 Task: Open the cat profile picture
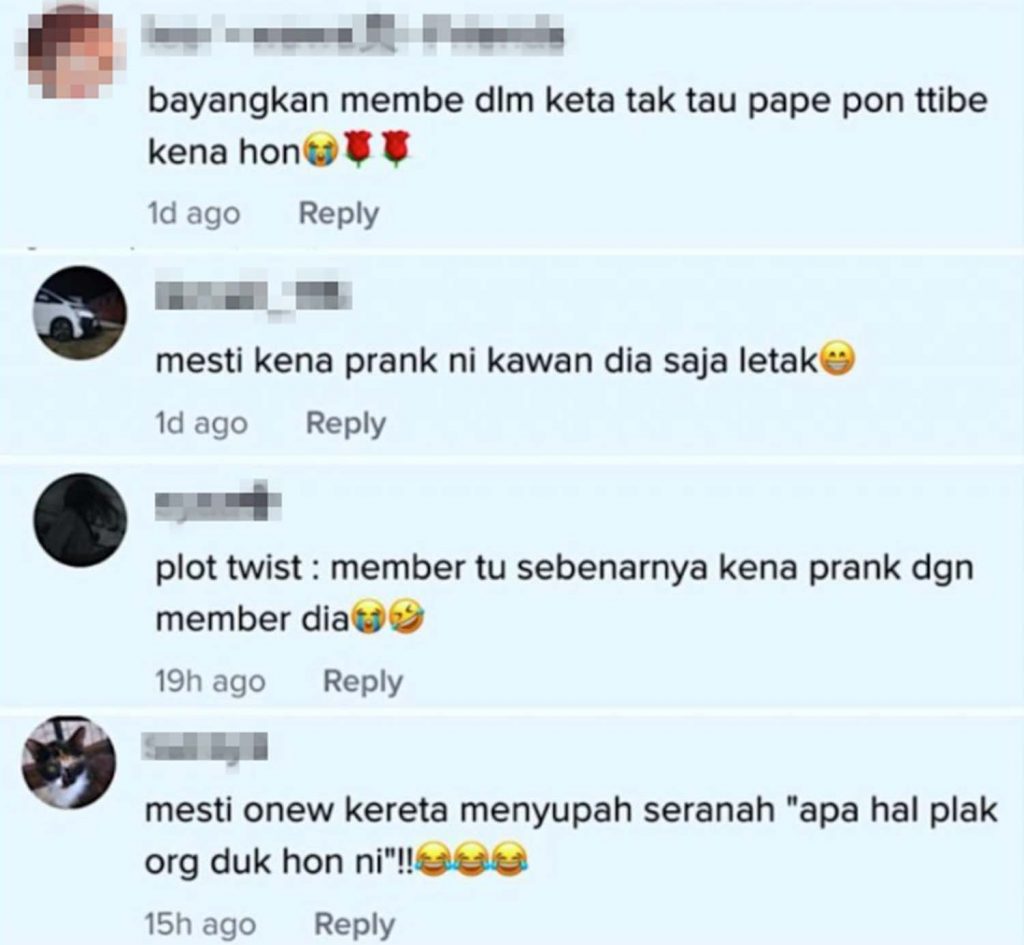[x=69, y=762]
